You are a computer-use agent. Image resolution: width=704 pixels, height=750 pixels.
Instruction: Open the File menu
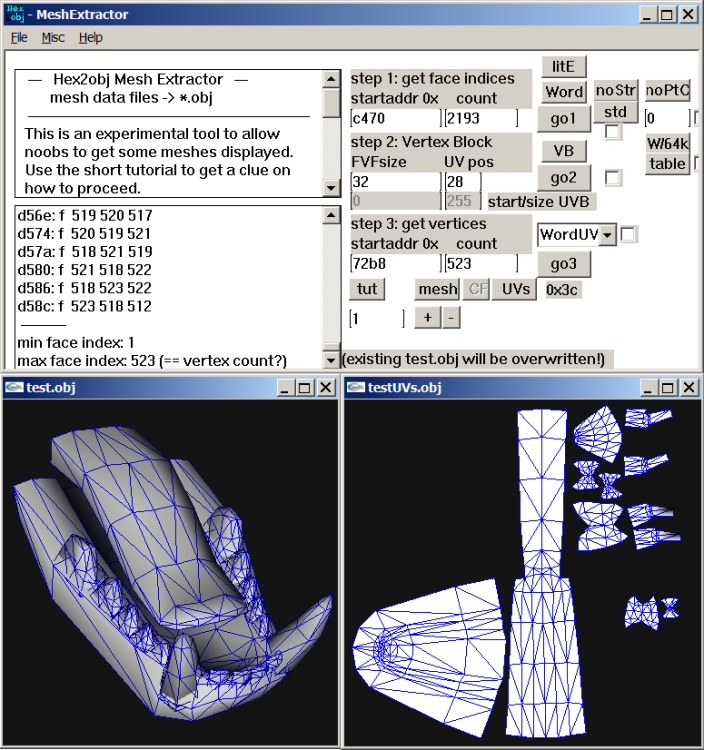19,38
